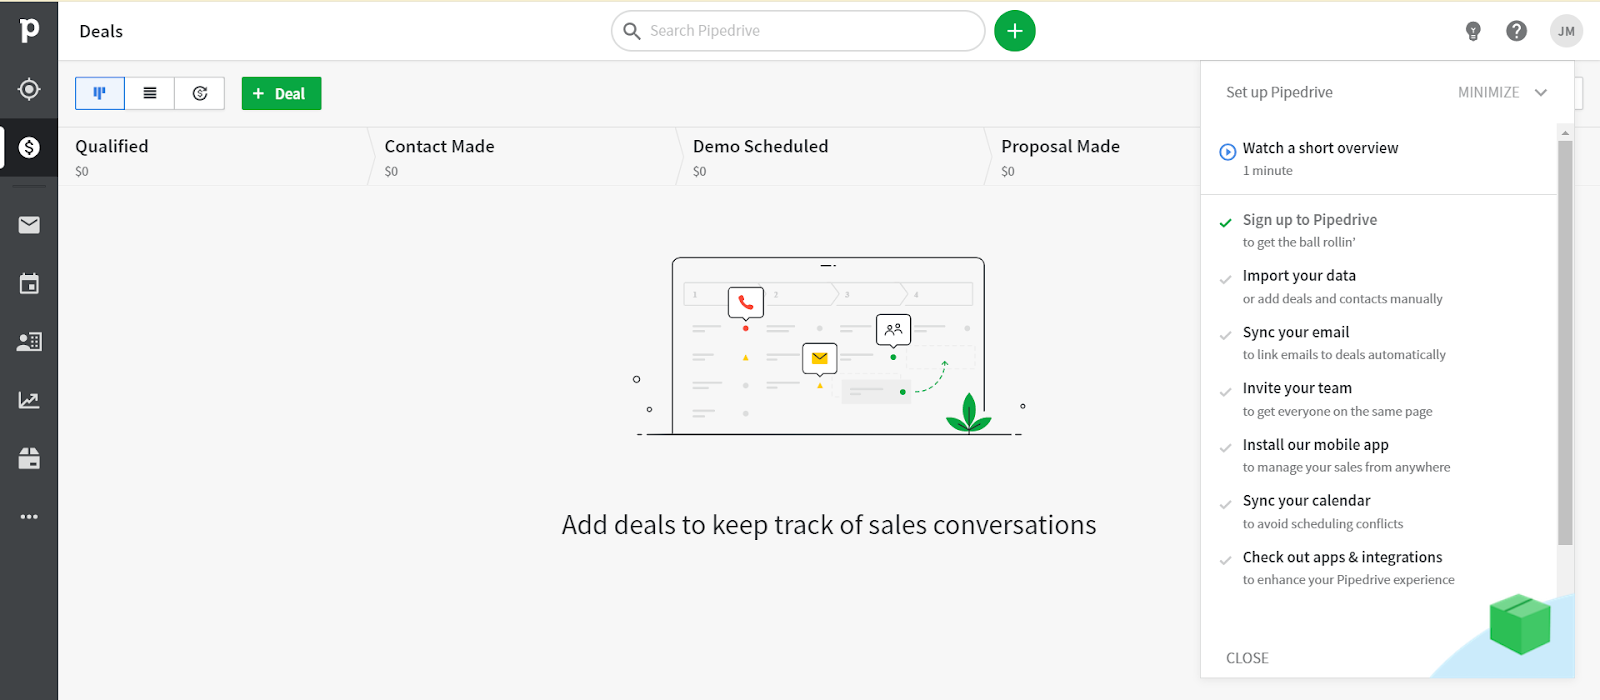Switch to list view of deals

149,93
